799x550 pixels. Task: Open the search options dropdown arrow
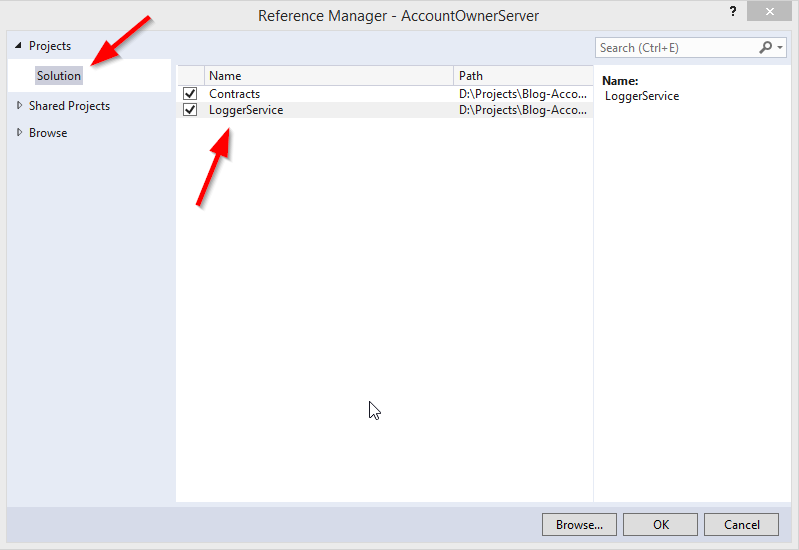pos(780,47)
